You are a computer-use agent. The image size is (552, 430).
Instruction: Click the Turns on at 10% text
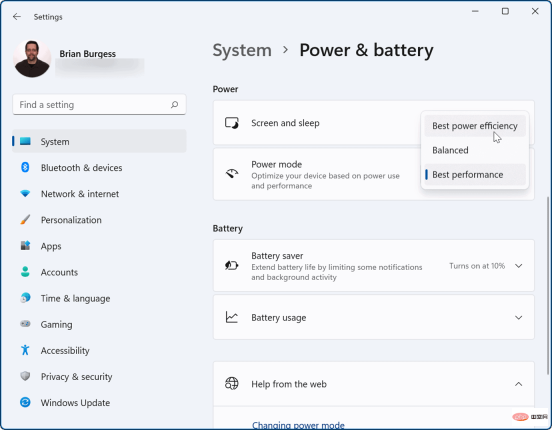tap(477, 266)
